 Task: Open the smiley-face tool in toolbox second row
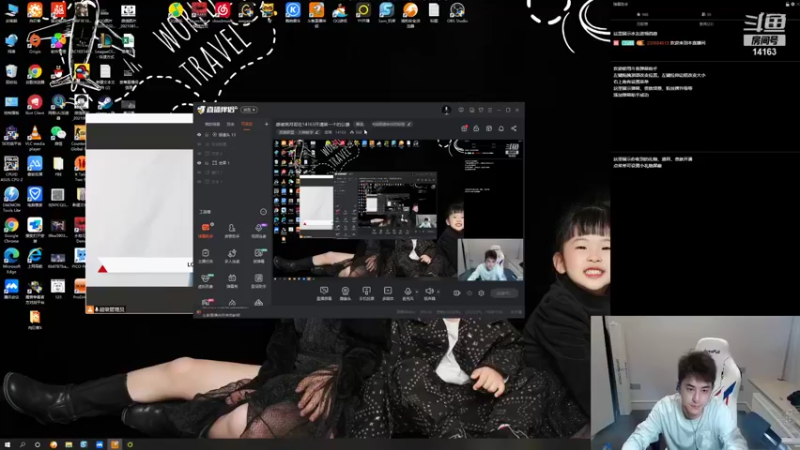[x=206, y=256]
